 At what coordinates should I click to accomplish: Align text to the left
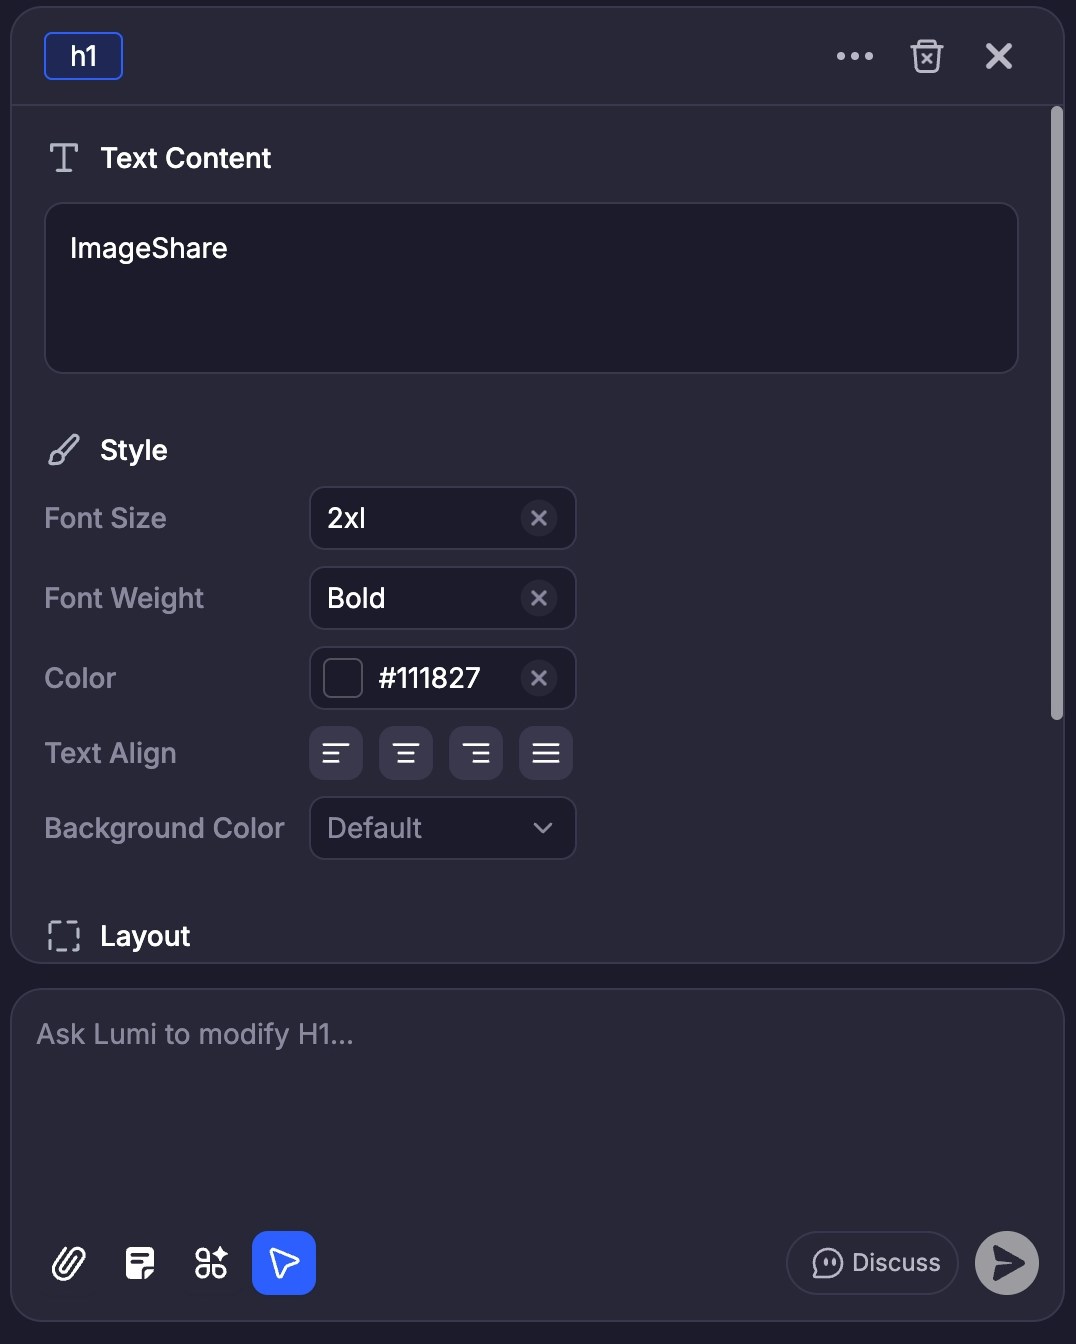336,753
